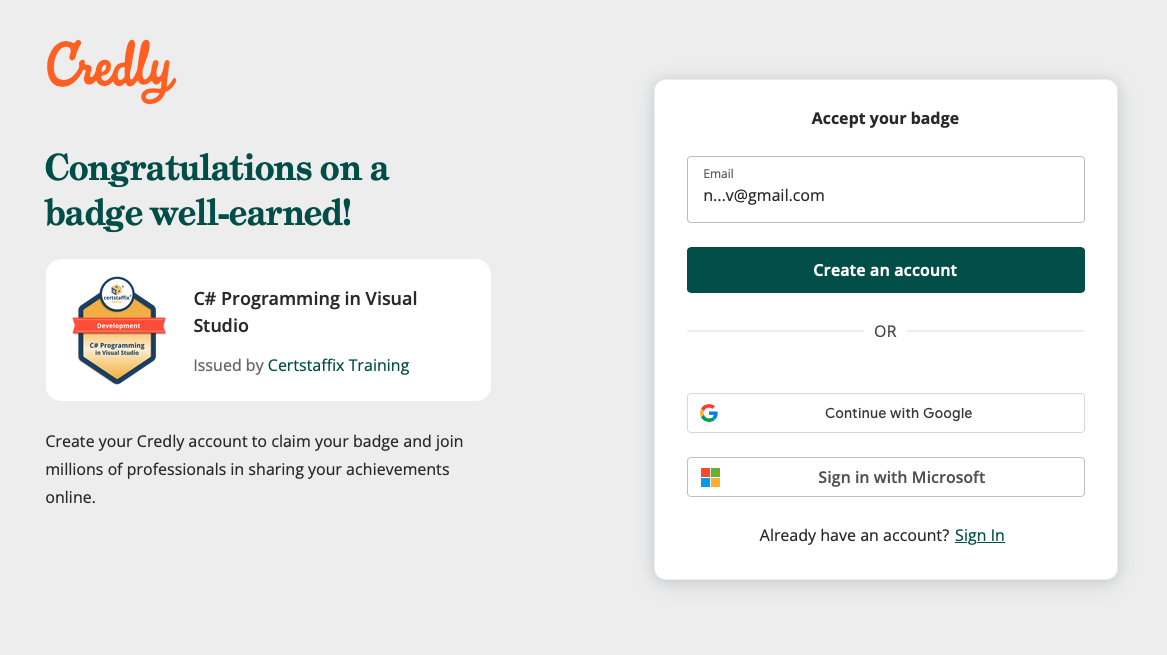This screenshot has height=655, width=1167.
Task: Click the Google logo icon
Action: tap(709, 413)
